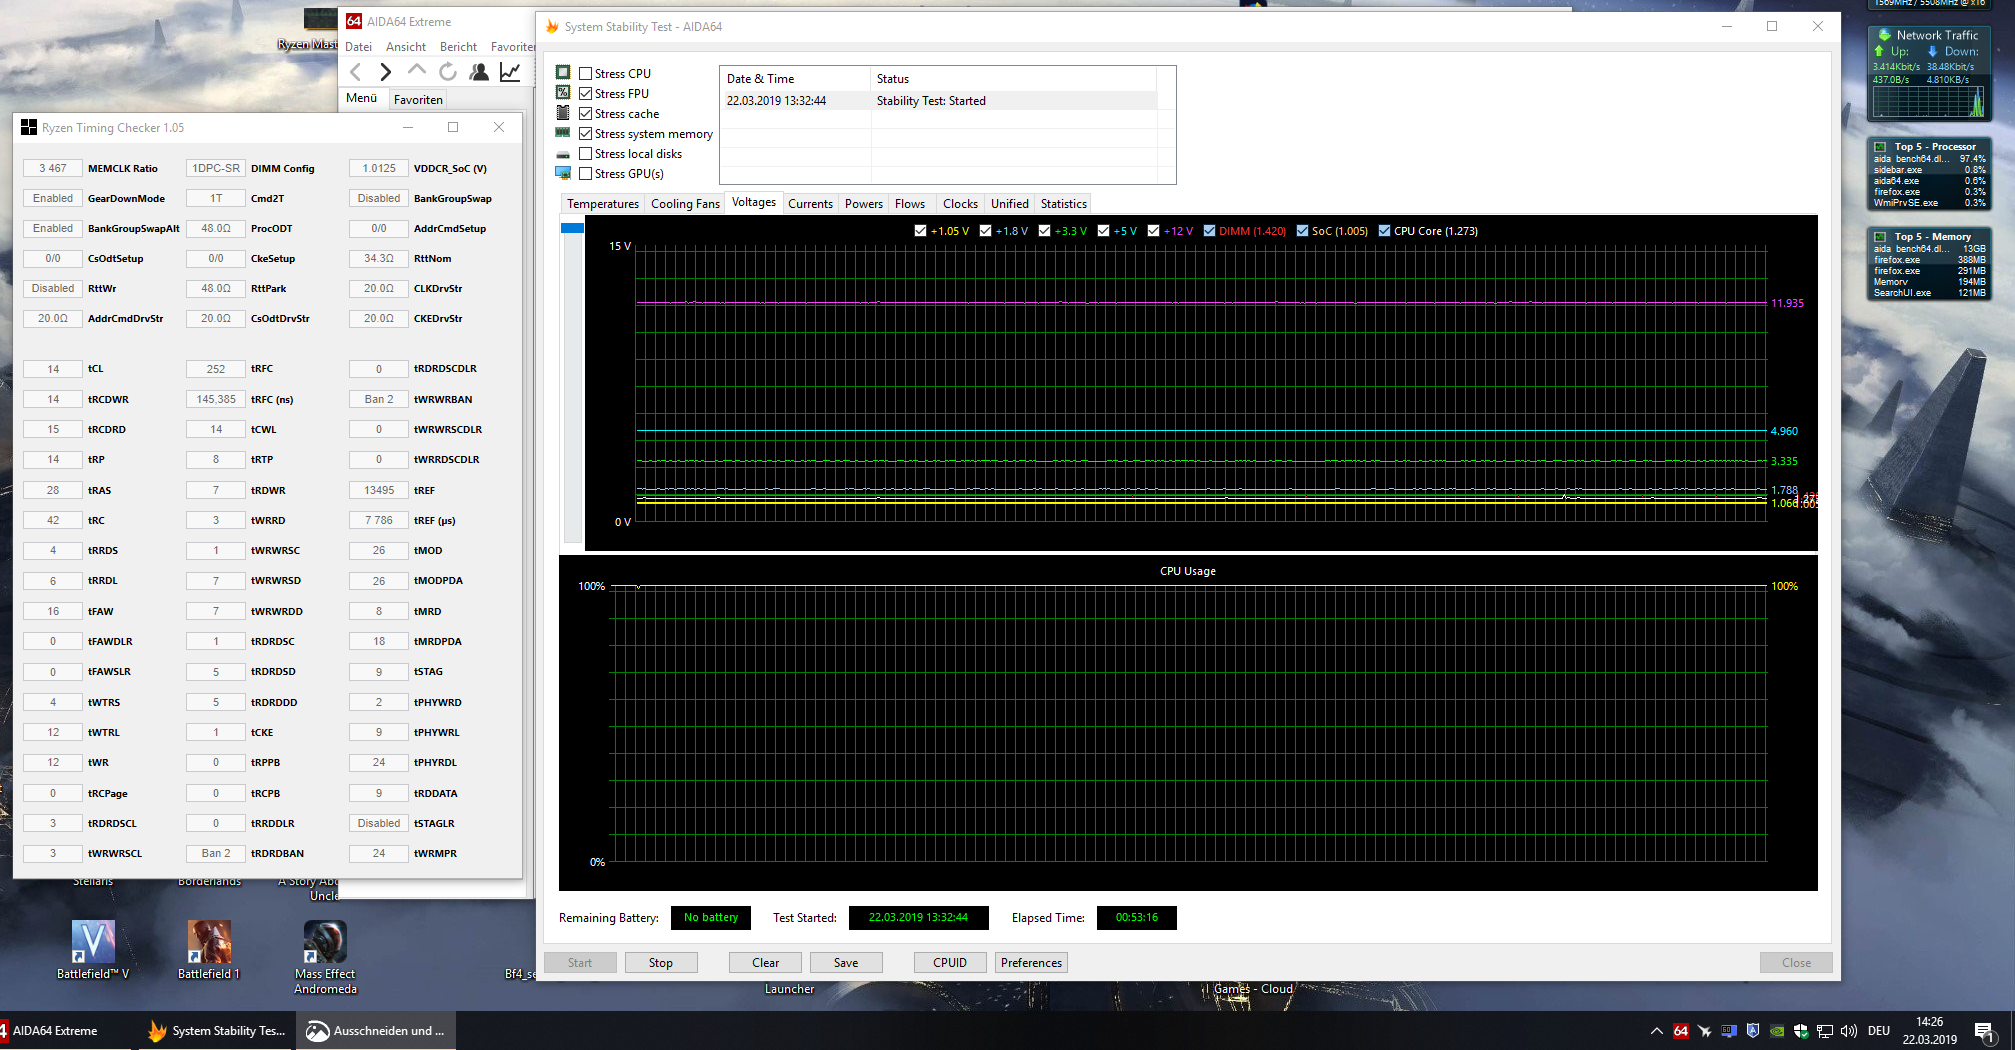
Task: Open the taskbar clock showing 14:26
Action: click(x=1930, y=1031)
